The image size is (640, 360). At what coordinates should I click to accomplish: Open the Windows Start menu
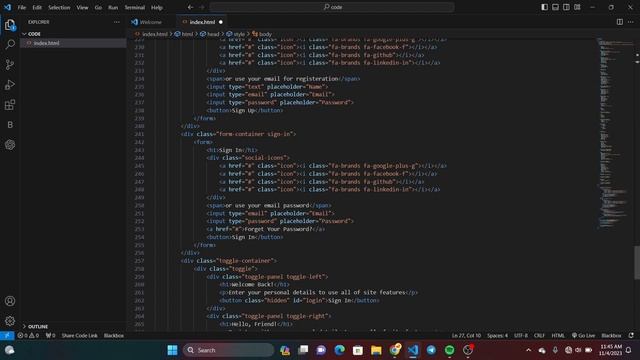pyautogui.click(x=172, y=350)
